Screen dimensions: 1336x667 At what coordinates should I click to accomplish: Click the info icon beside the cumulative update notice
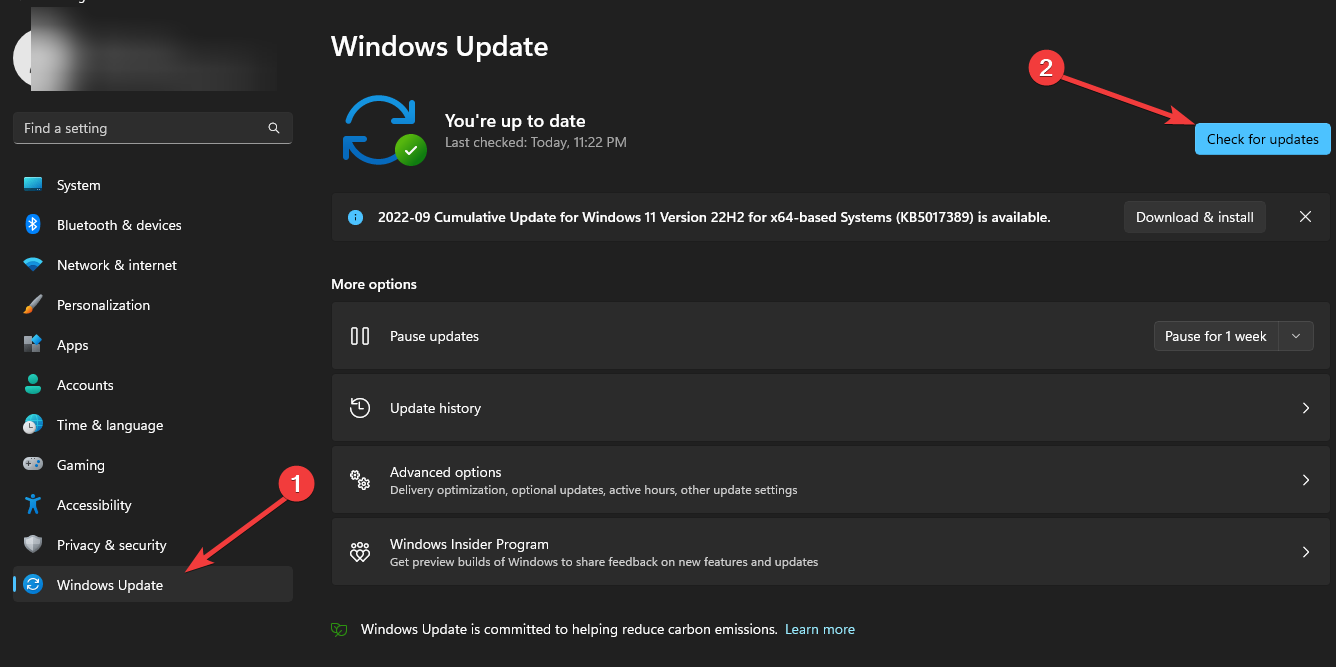tap(355, 217)
